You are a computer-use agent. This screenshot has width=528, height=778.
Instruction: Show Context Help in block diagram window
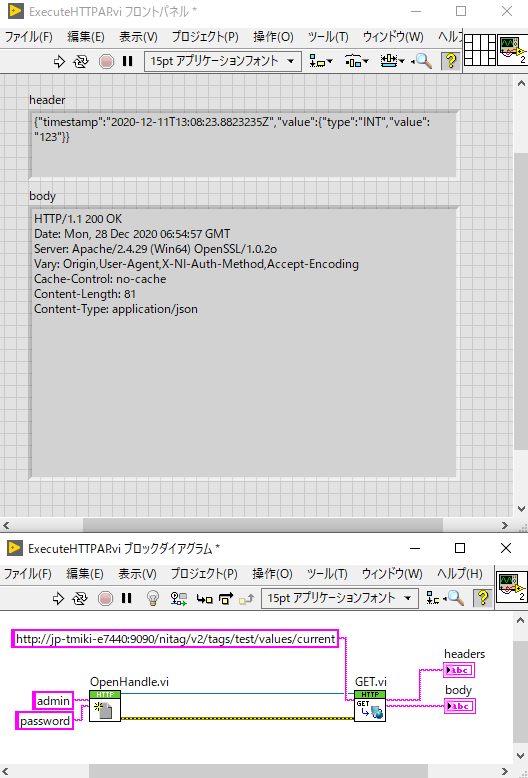click(482, 598)
